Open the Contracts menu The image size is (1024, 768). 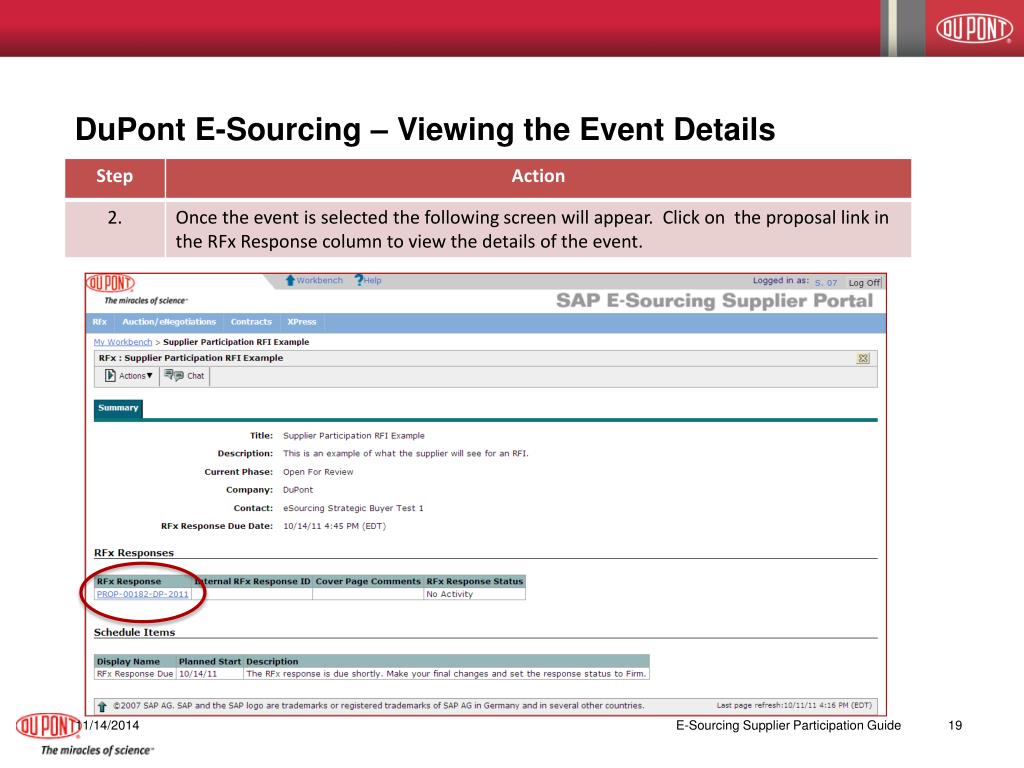pyautogui.click(x=251, y=322)
